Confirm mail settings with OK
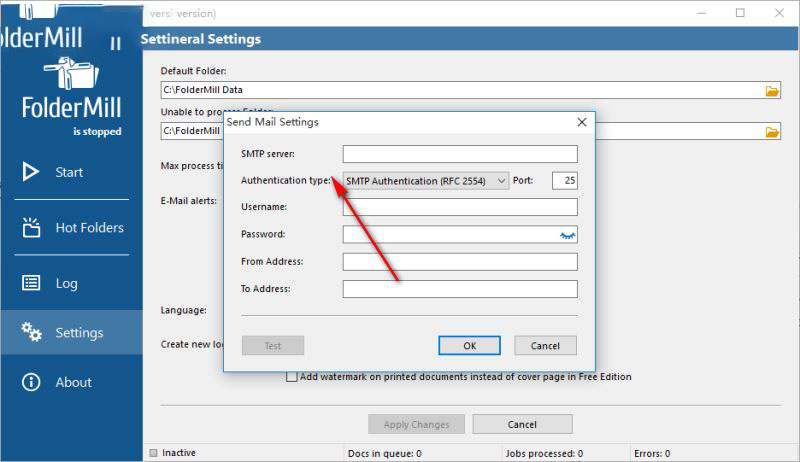 (x=469, y=345)
